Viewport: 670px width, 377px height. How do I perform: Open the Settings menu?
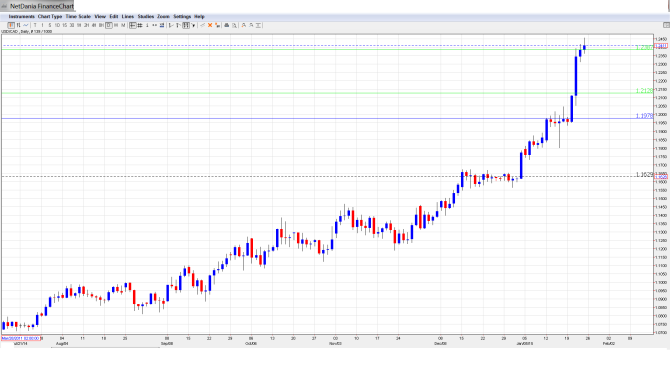coord(182,17)
